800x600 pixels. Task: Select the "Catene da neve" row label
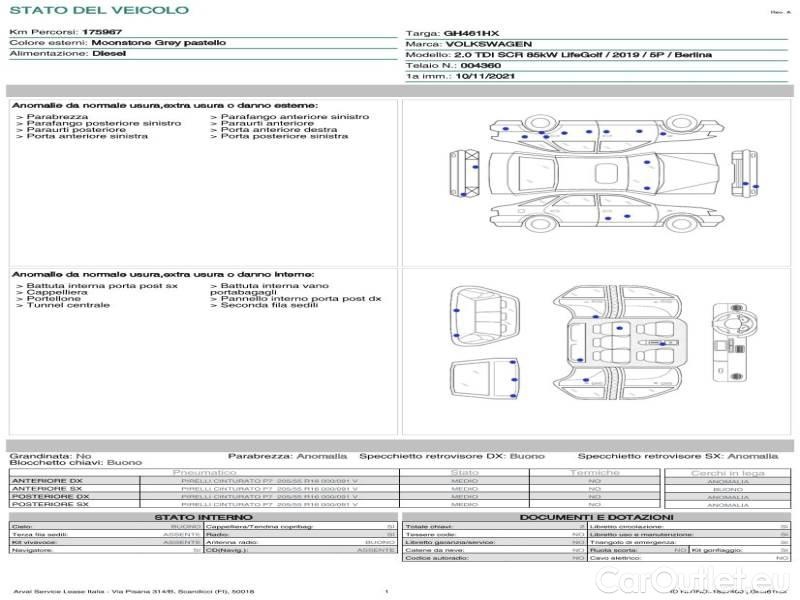pyautogui.click(x=435, y=550)
